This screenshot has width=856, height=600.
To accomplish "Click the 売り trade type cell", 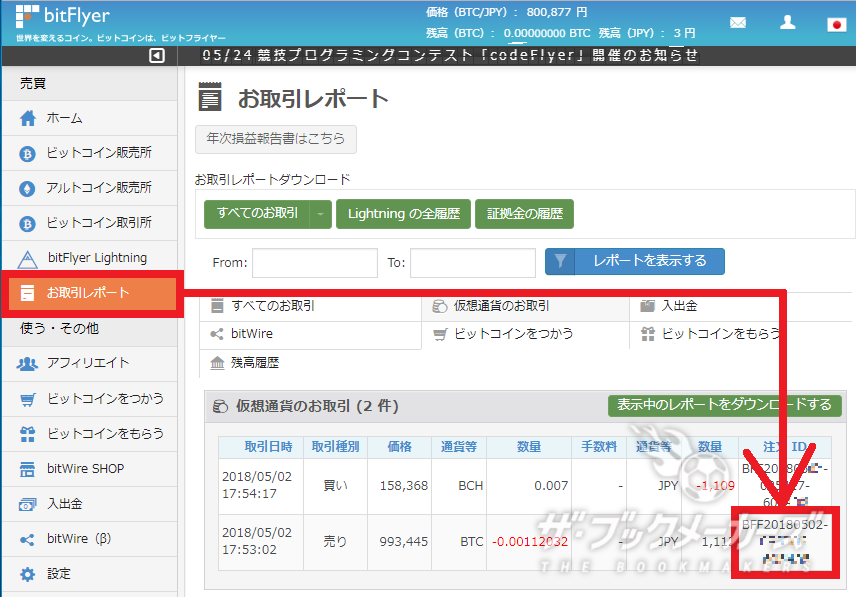I will point(335,542).
